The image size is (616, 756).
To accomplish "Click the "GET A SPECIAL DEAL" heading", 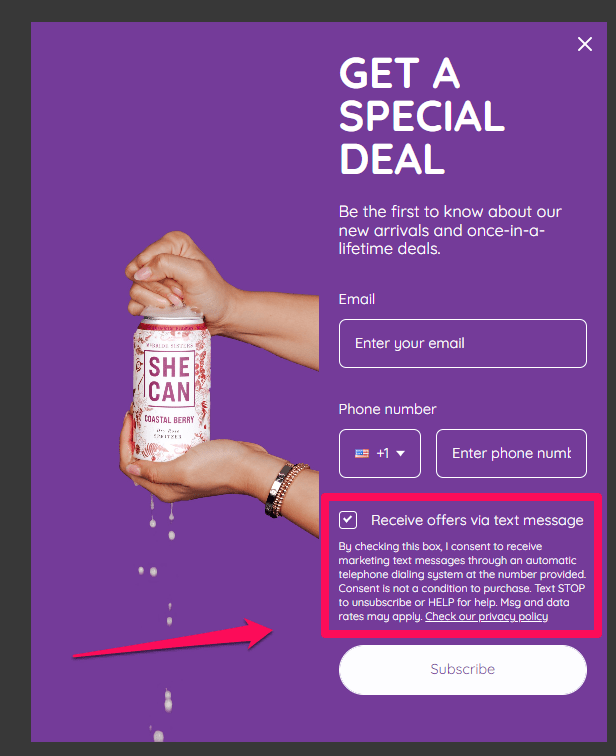I will coord(420,117).
